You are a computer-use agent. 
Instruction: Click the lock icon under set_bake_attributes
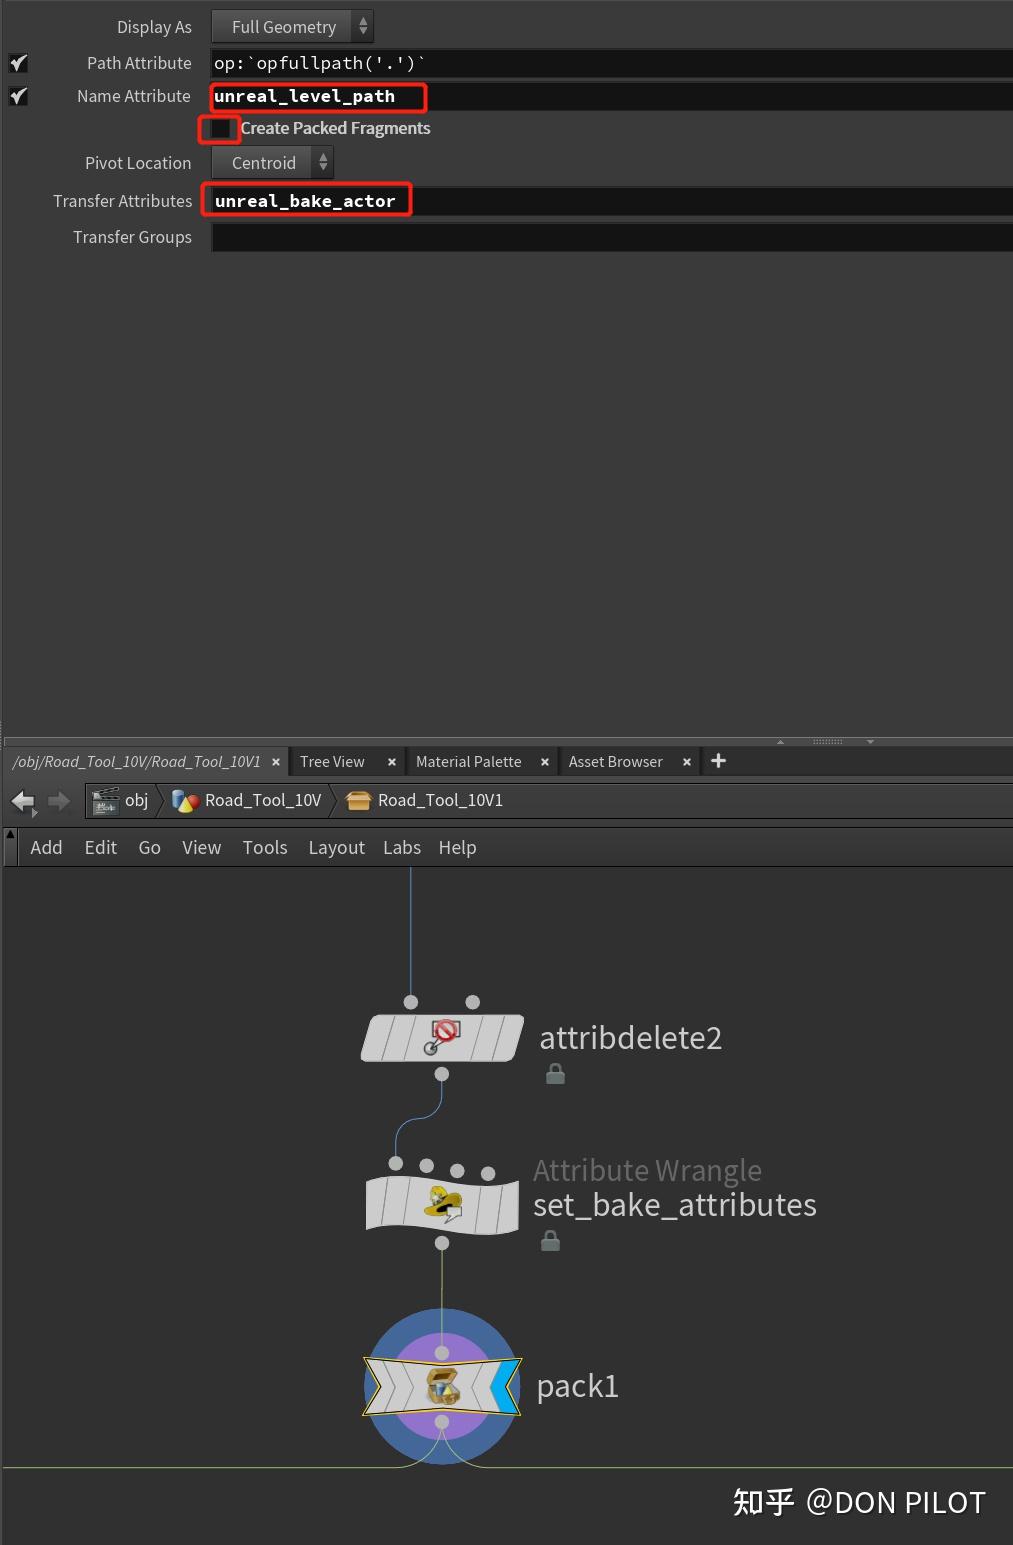550,1241
